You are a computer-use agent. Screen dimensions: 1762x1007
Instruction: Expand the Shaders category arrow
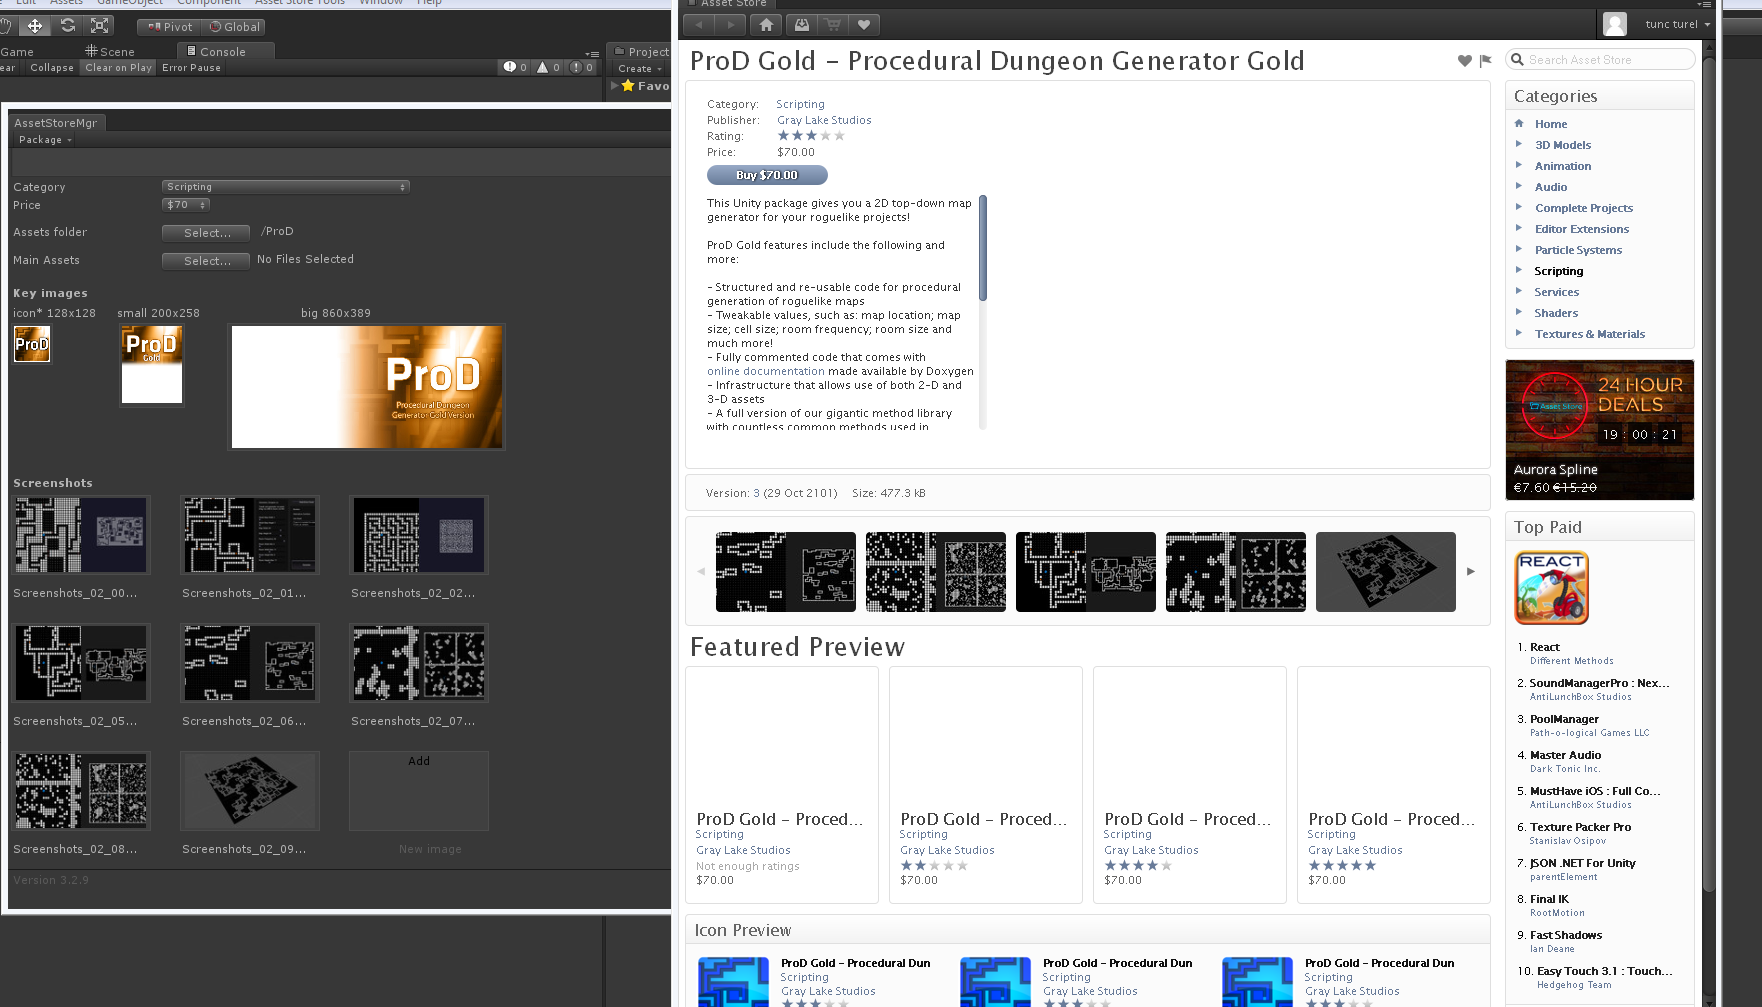[x=1519, y=312]
